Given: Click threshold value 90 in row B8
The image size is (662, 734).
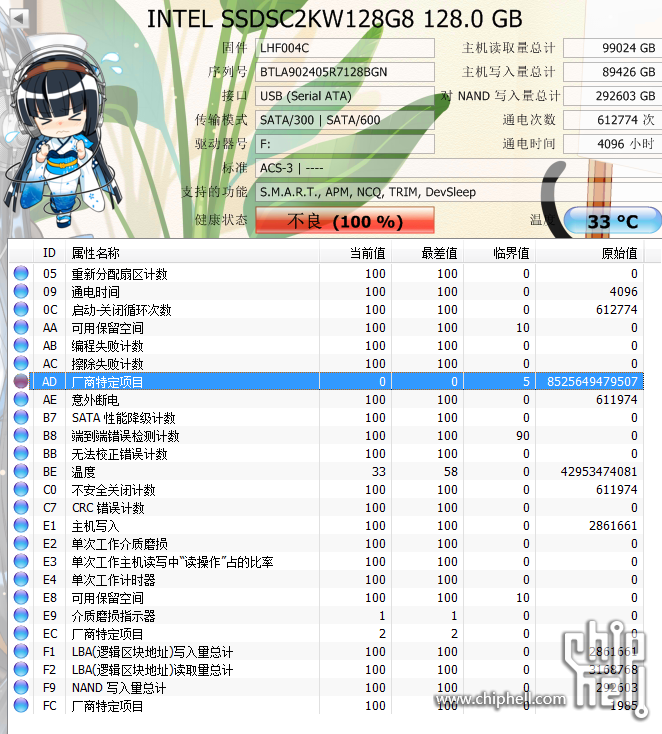Looking at the screenshot, I should pos(522,436).
